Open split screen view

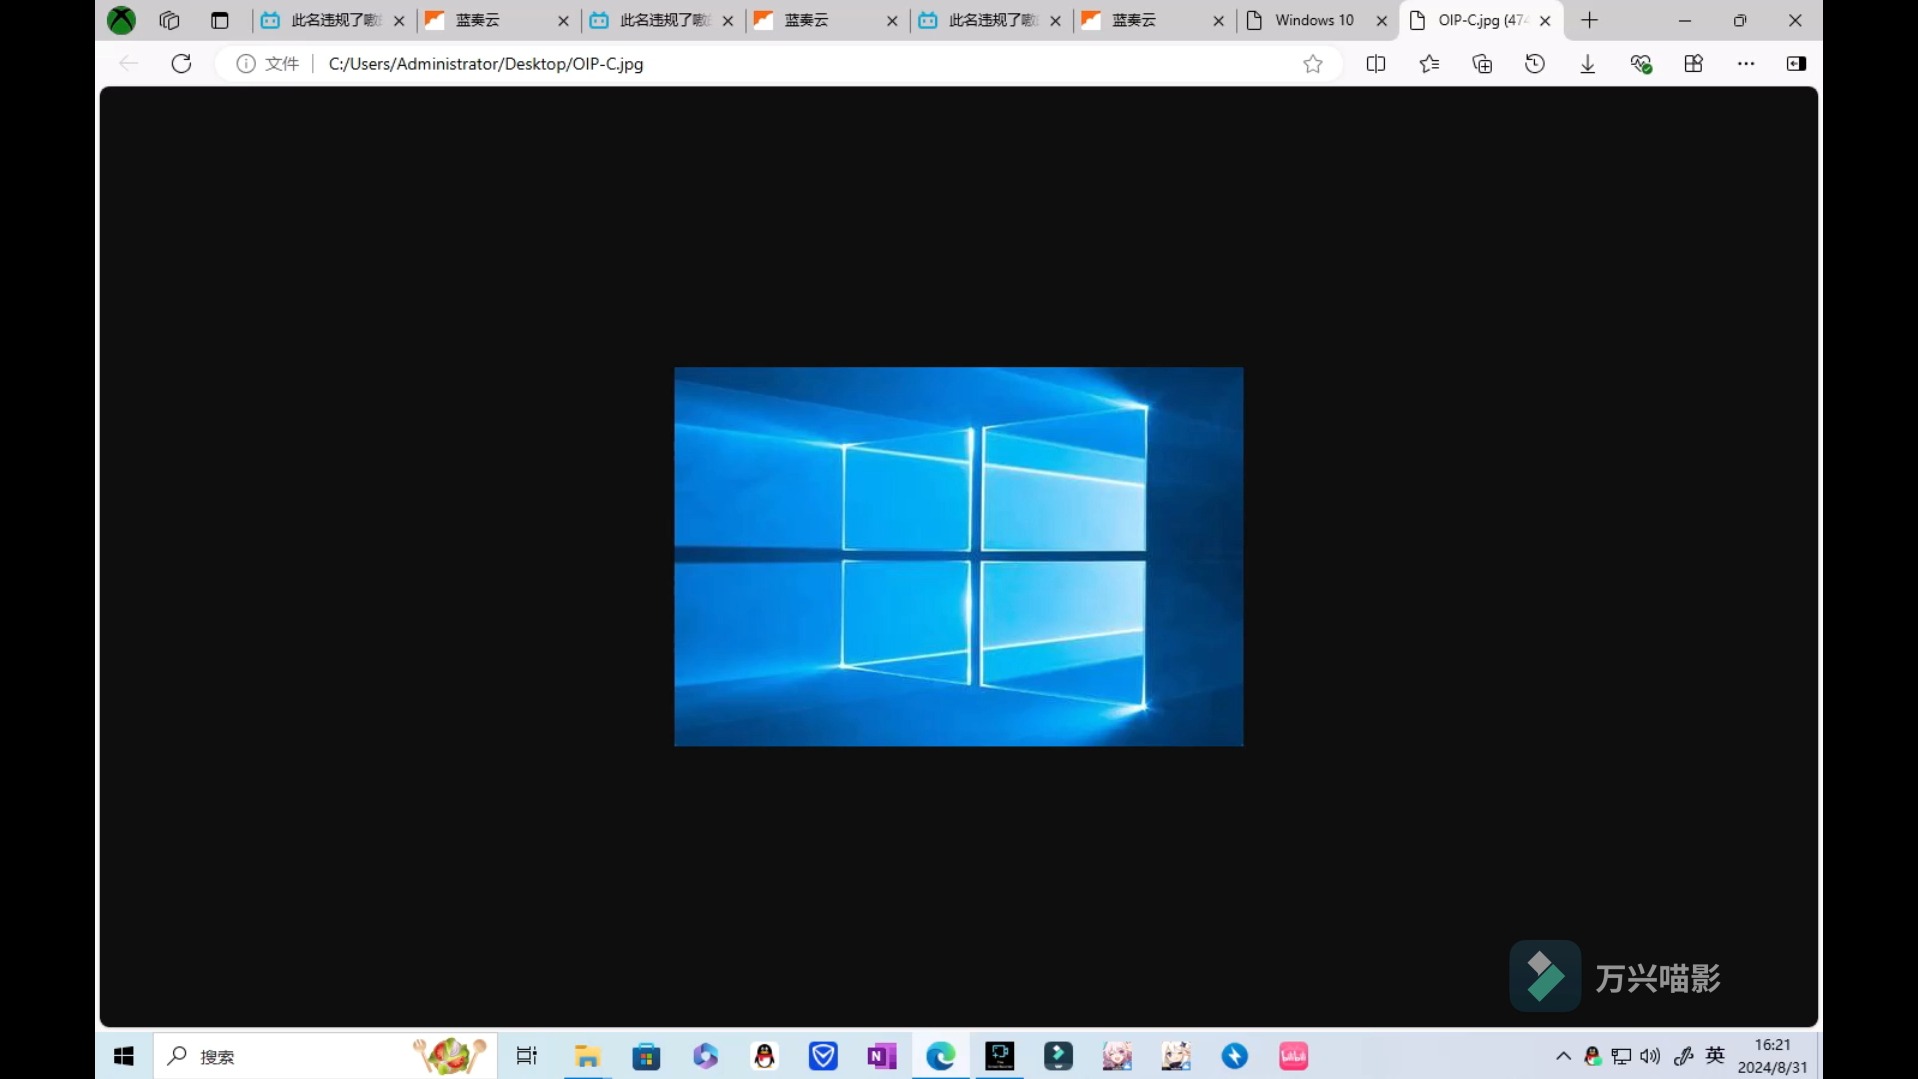point(1376,64)
